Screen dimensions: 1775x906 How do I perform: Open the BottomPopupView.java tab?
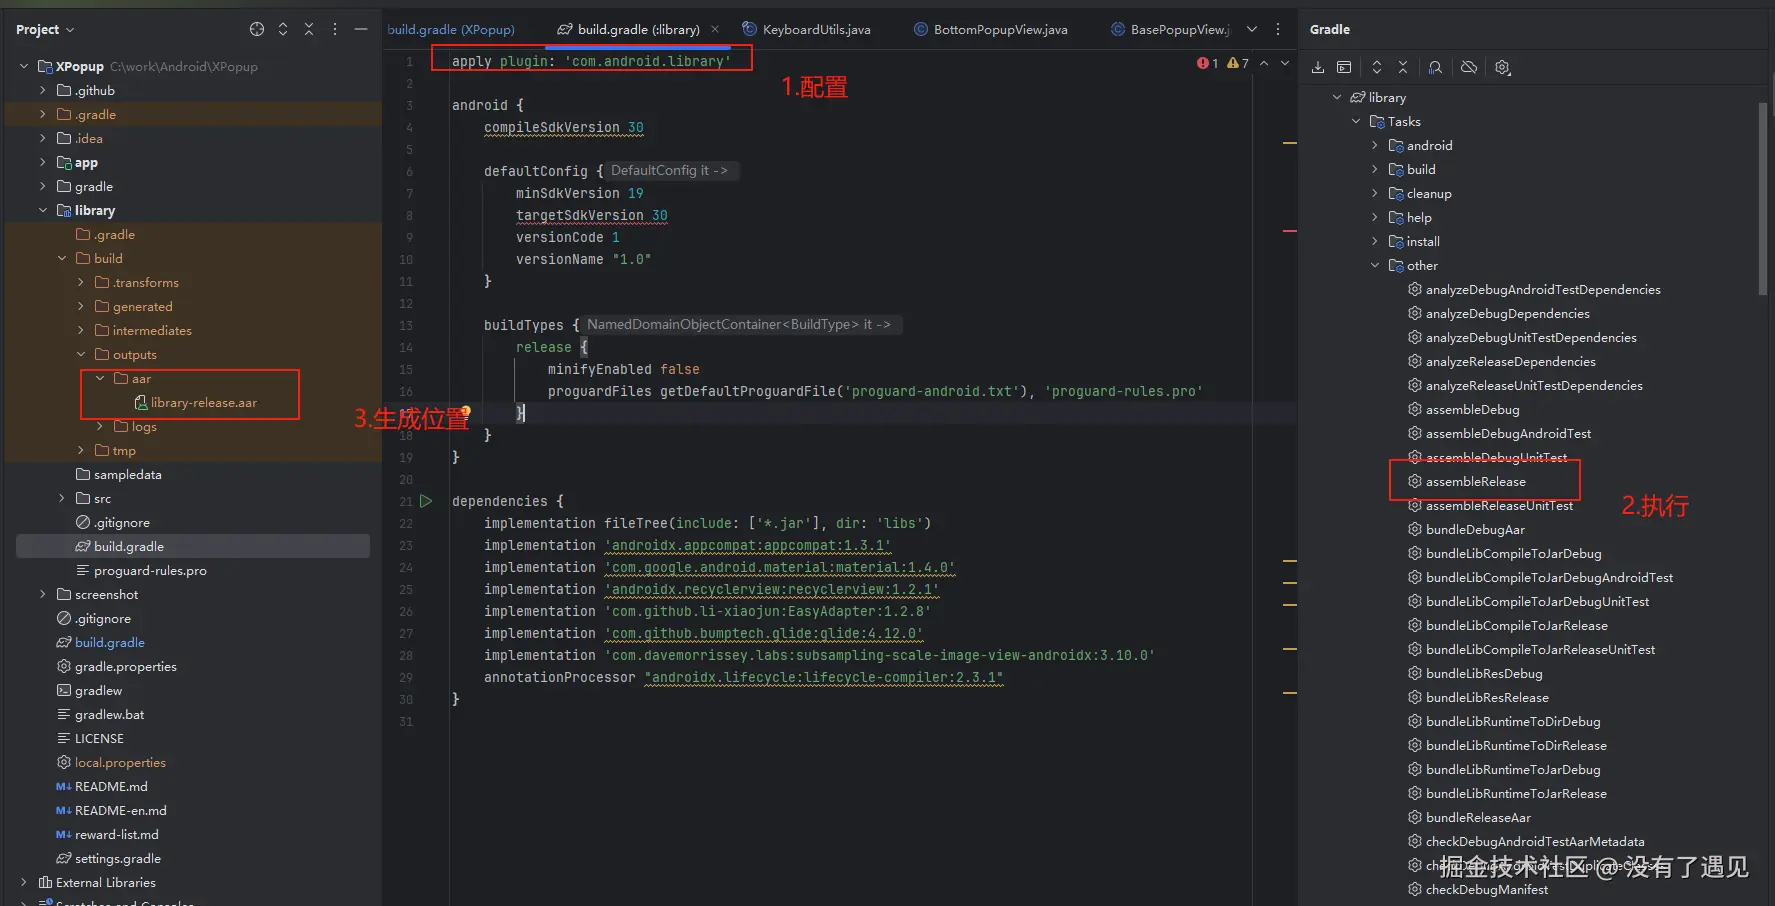click(x=990, y=29)
